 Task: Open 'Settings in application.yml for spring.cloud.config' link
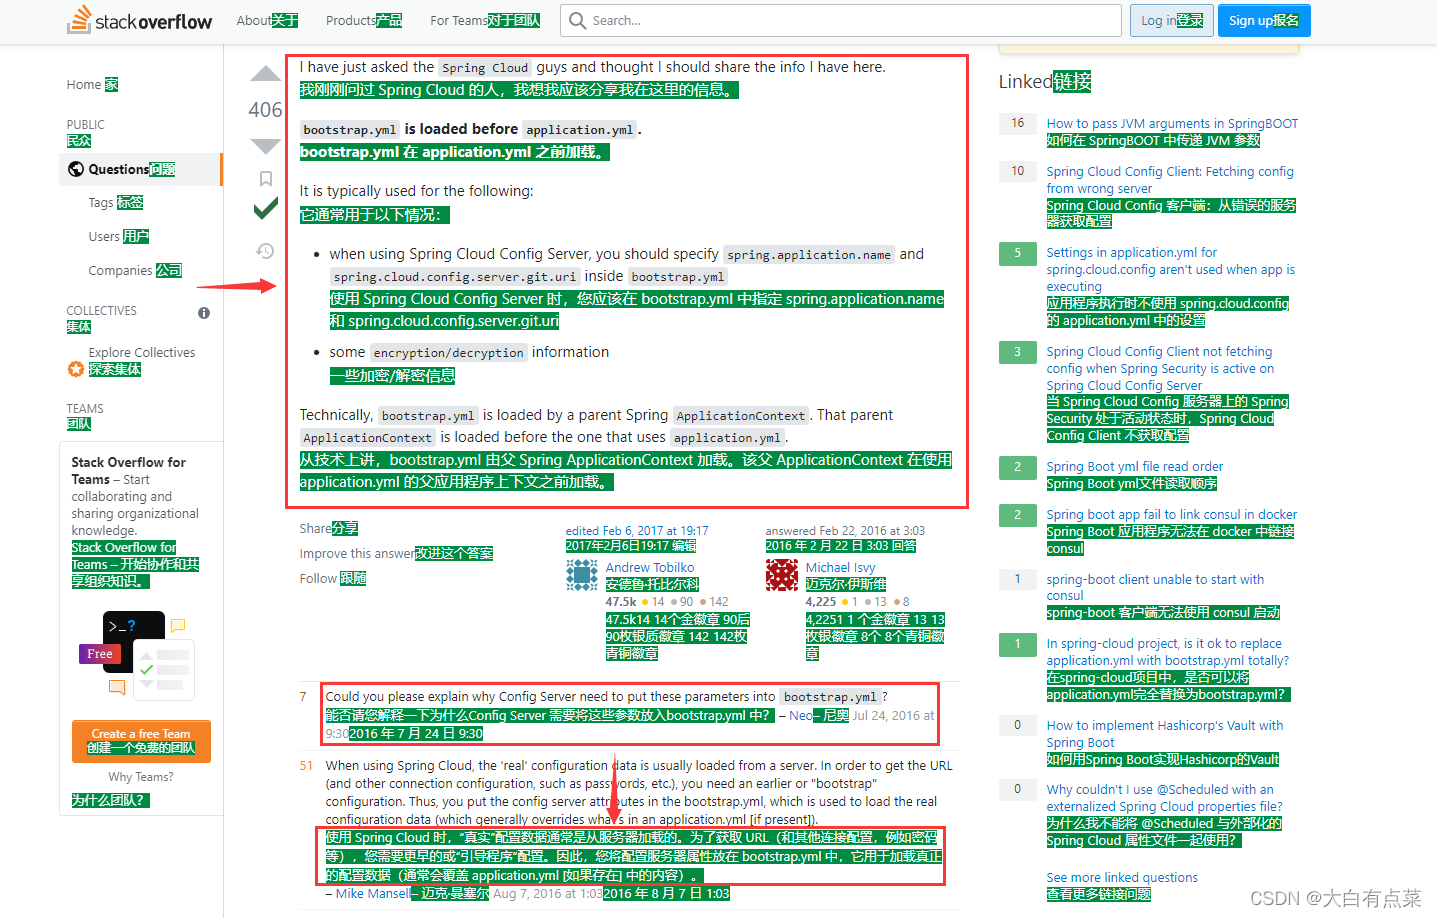pyautogui.click(x=1171, y=269)
